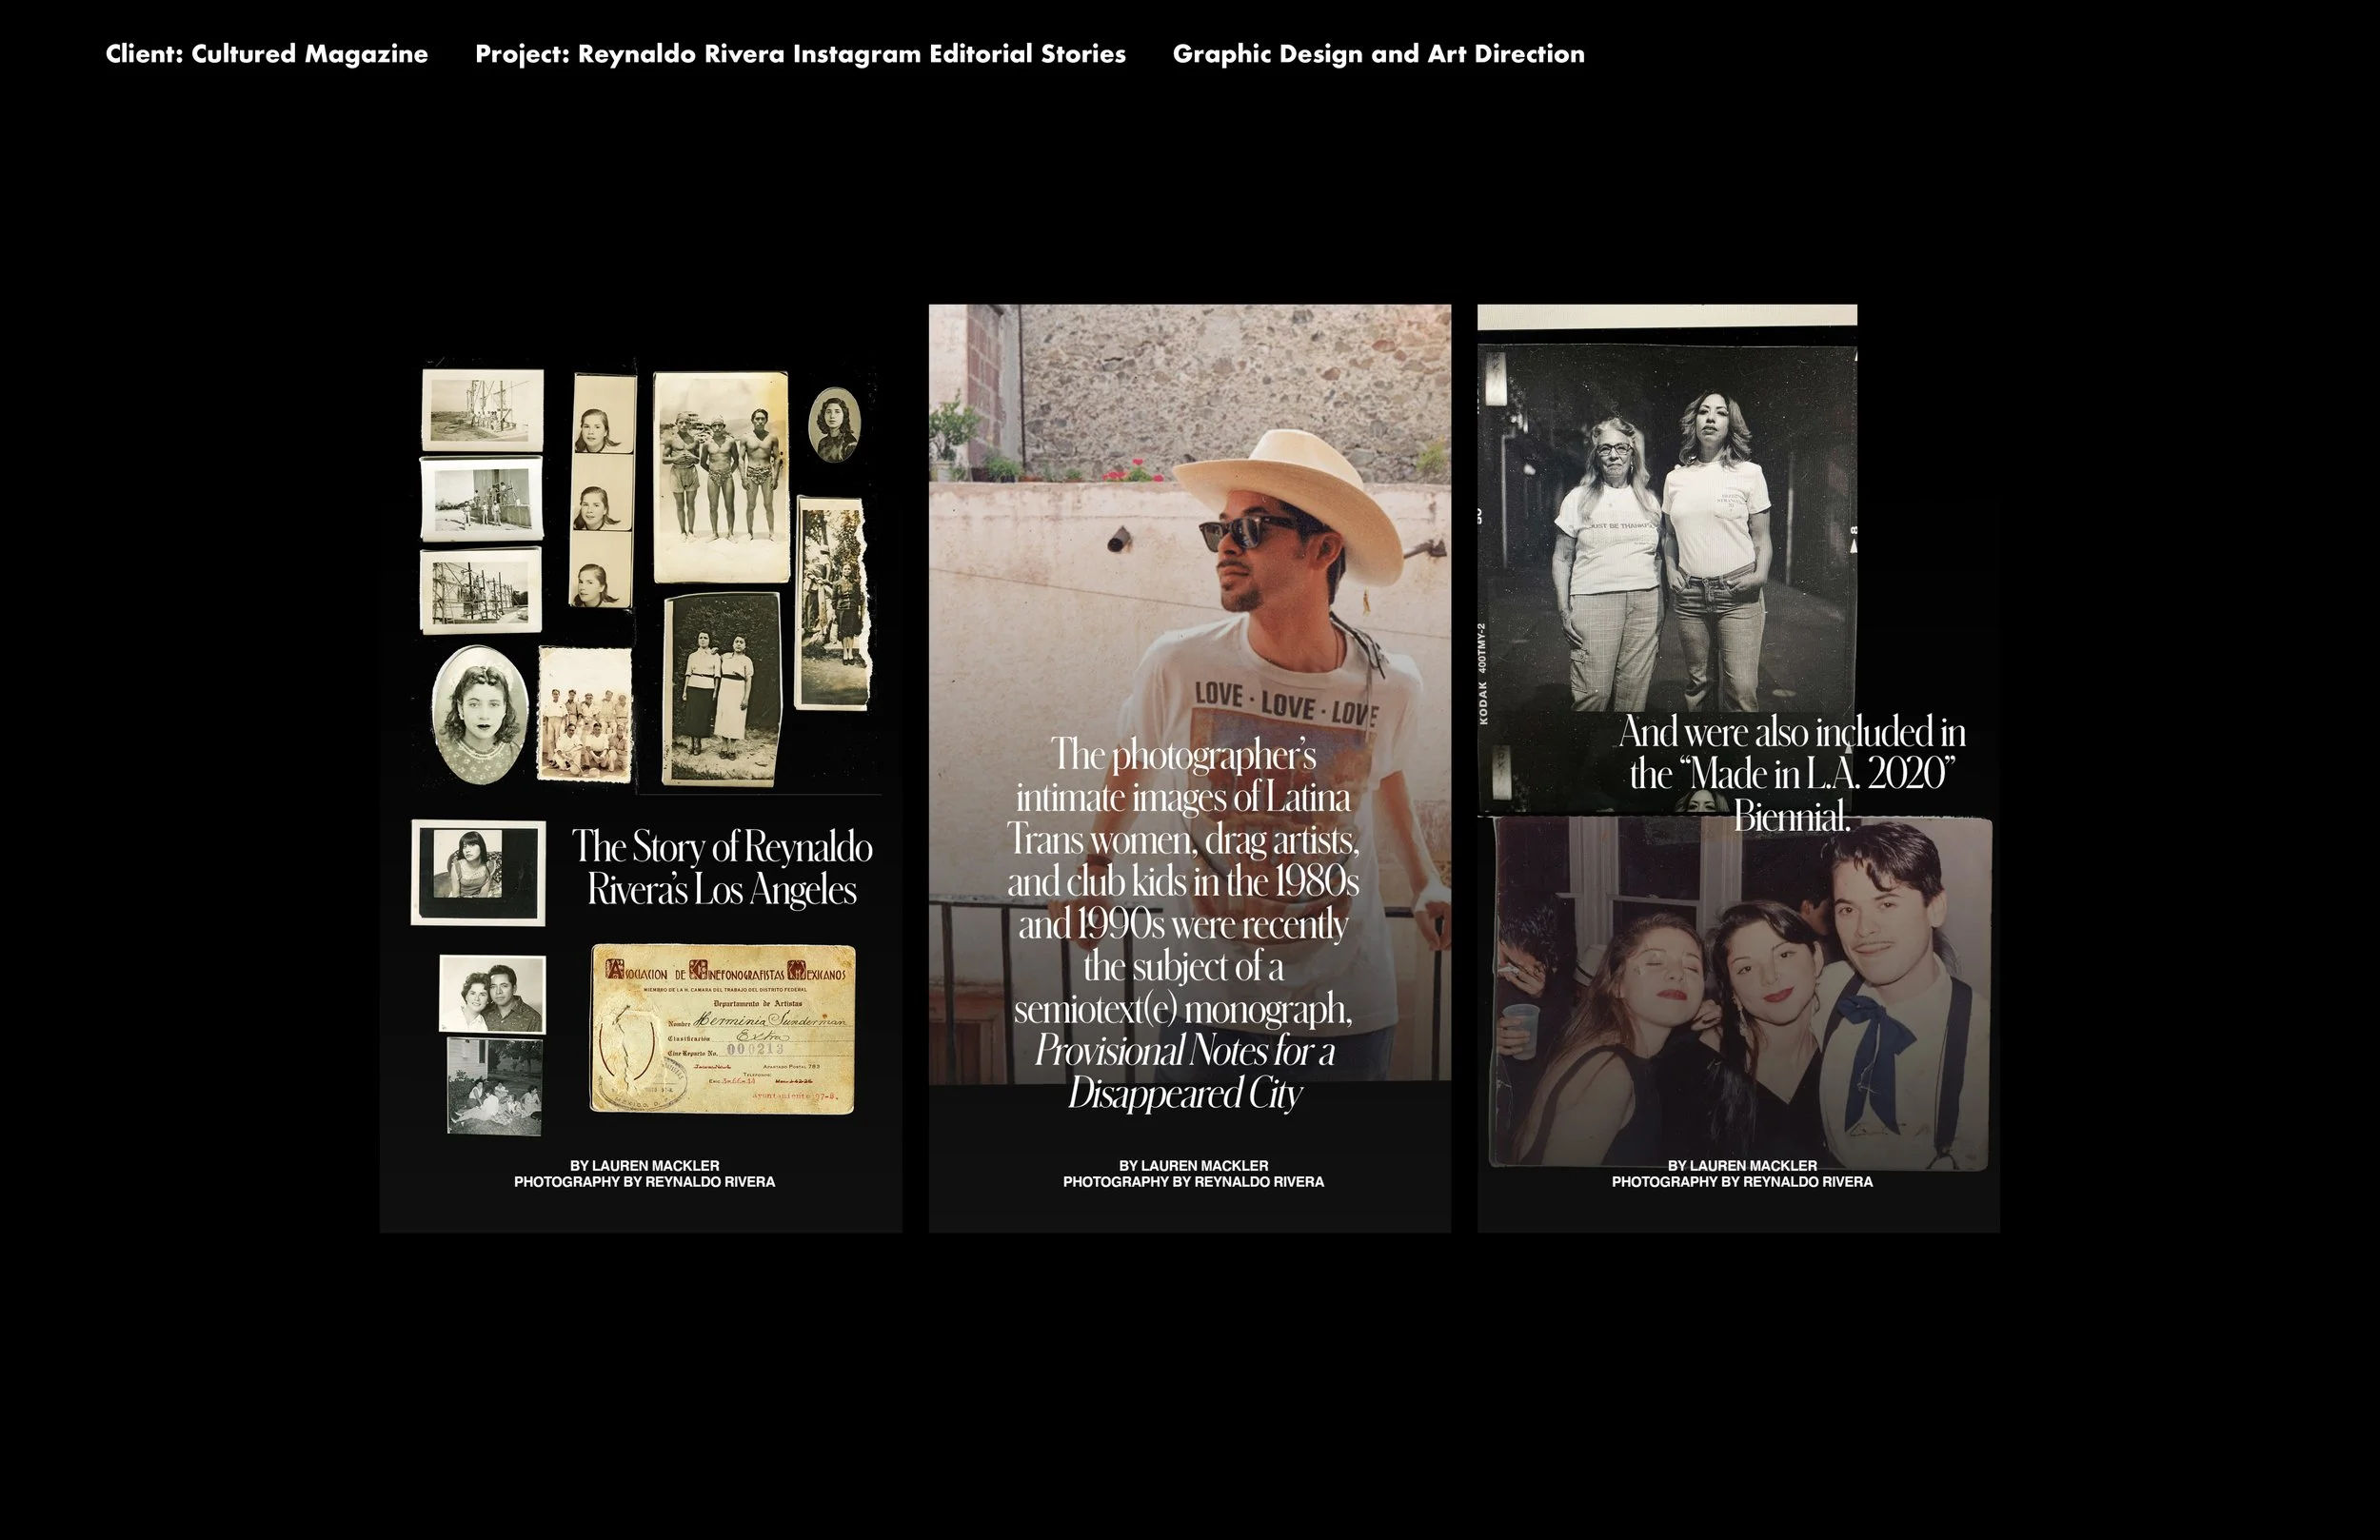Image resolution: width=2380 pixels, height=1540 pixels.
Task: Click the 'Project: Reynaldo Rivera Instagram Editorial Stories' title
Action: (800, 55)
